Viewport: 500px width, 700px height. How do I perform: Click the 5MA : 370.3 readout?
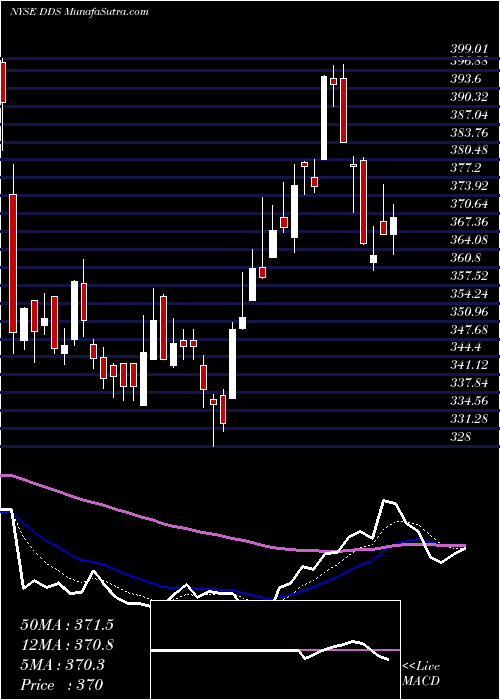coord(62,665)
